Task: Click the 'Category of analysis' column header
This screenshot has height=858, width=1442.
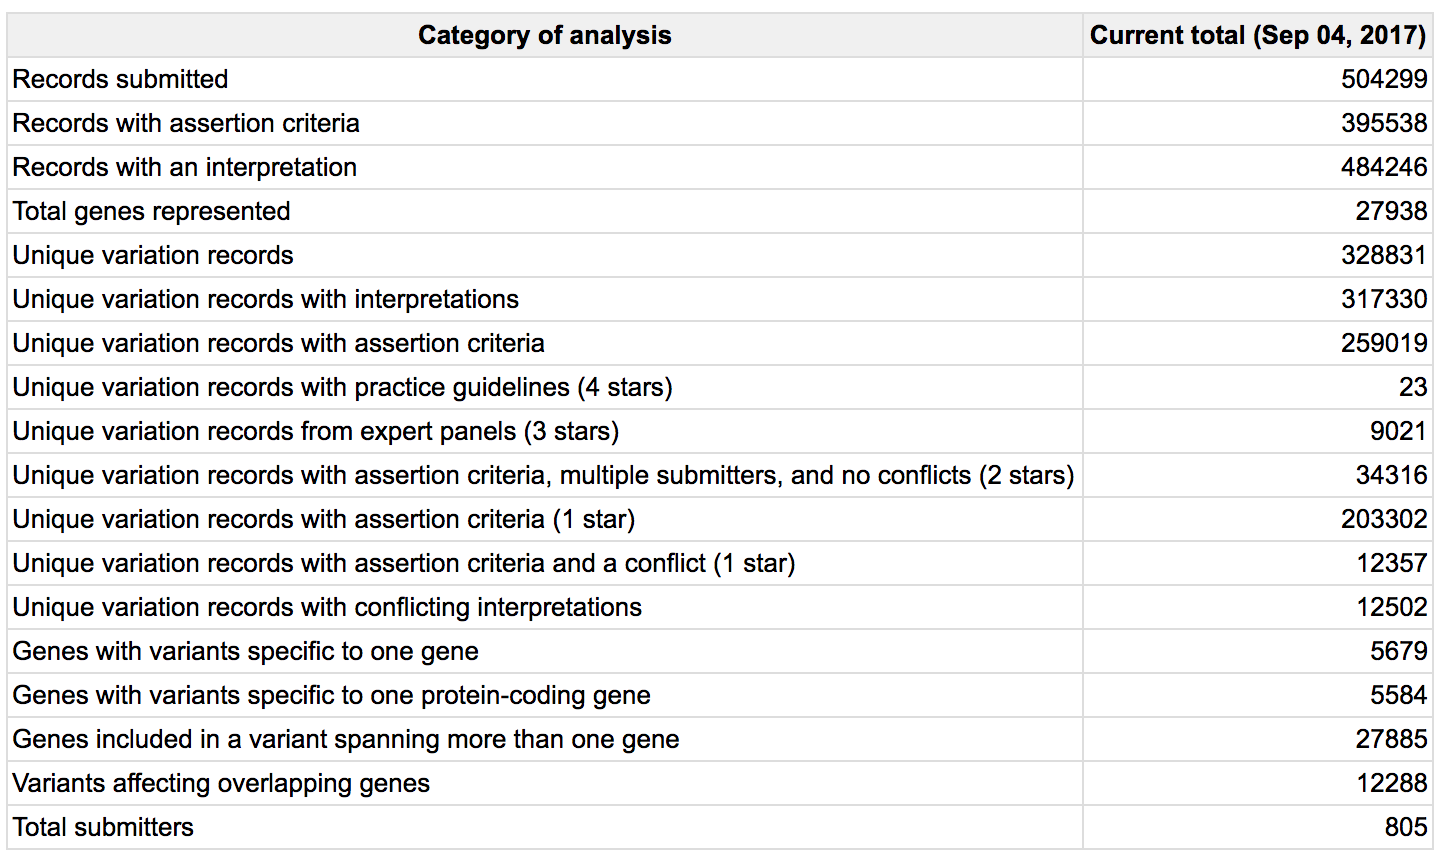Action: pyautogui.click(x=544, y=35)
